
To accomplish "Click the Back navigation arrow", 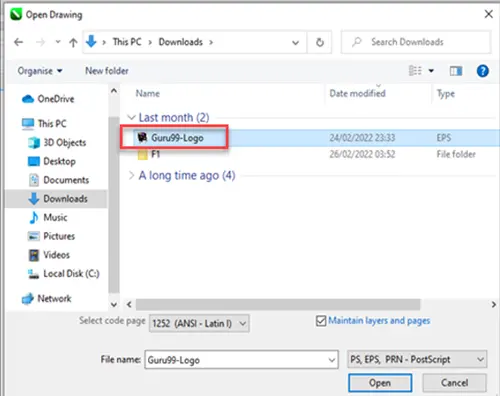I will pos(19,42).
